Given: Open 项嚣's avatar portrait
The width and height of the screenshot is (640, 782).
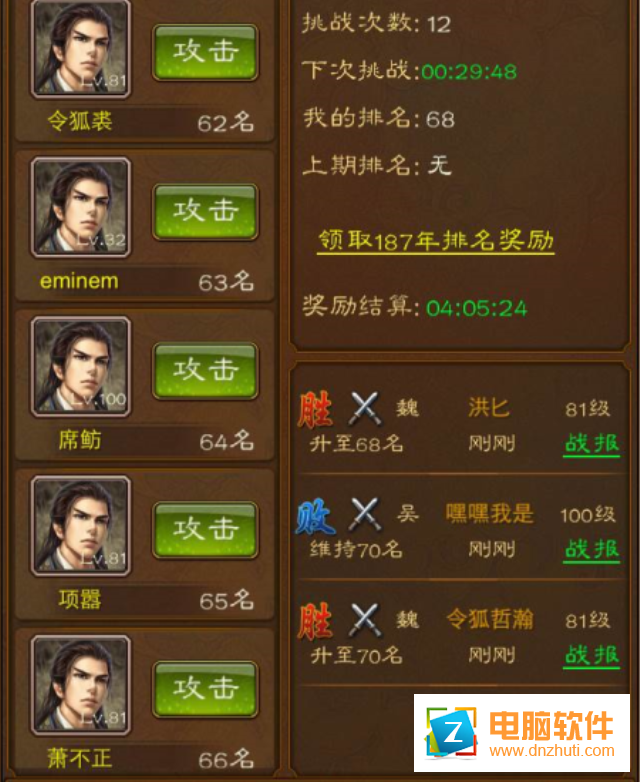Looking at the screenshot, I should click(81, 526).
